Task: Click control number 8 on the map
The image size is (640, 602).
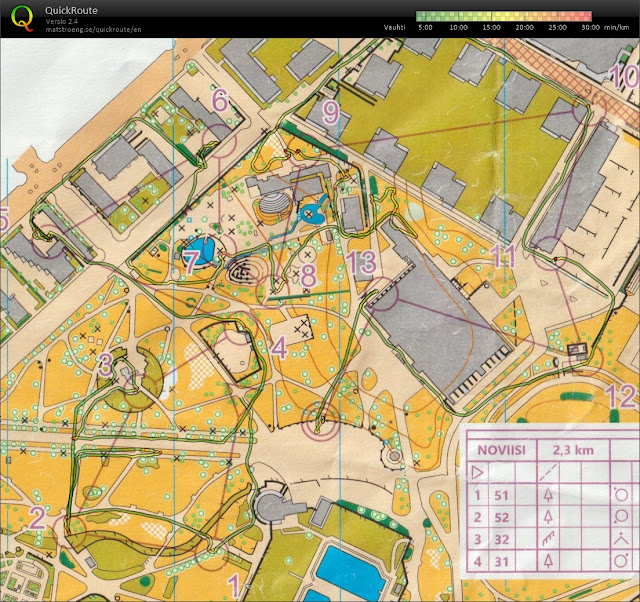Action: click(308, 275)
